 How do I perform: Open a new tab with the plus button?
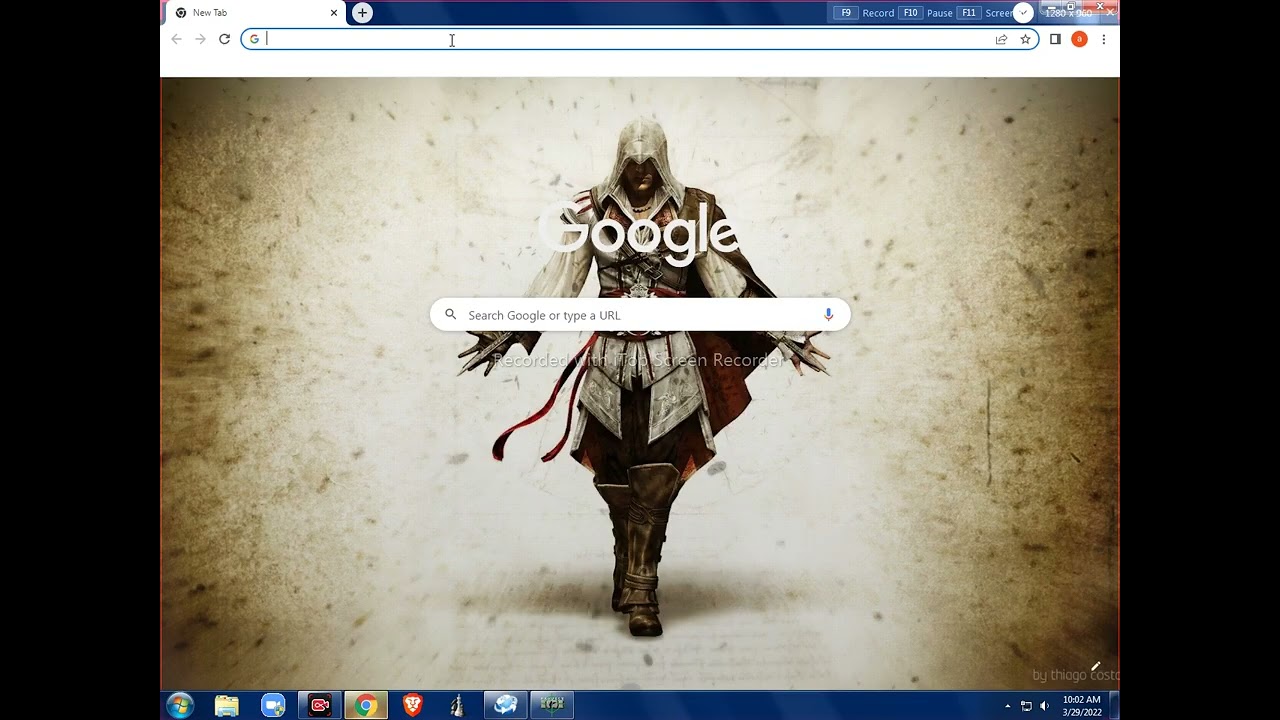pos(362,13)
